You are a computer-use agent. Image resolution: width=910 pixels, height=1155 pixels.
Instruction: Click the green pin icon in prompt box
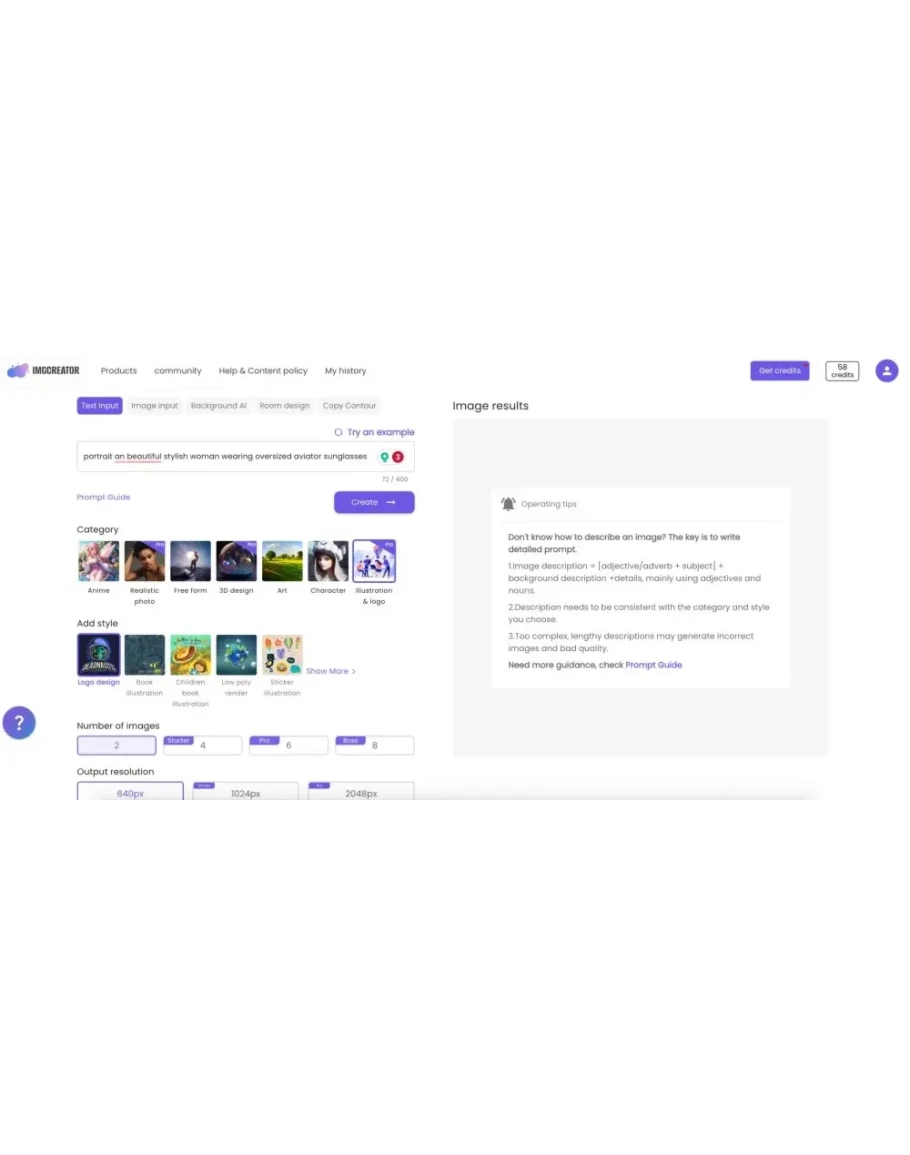(384, 457)
